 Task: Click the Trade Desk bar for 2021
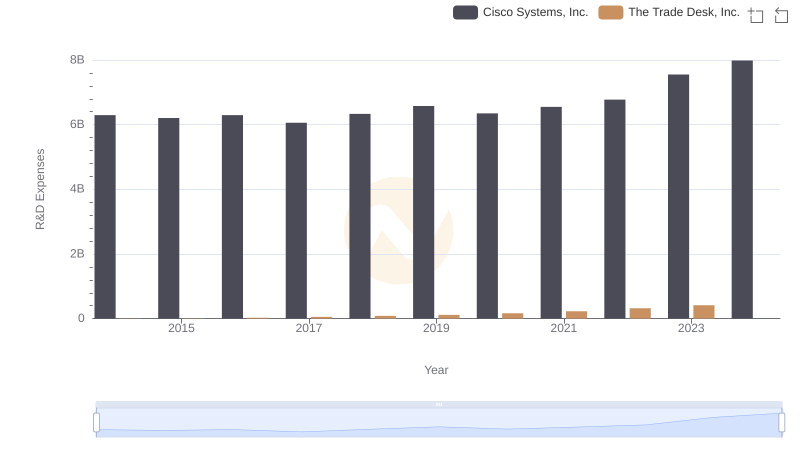tap(576, 315)
